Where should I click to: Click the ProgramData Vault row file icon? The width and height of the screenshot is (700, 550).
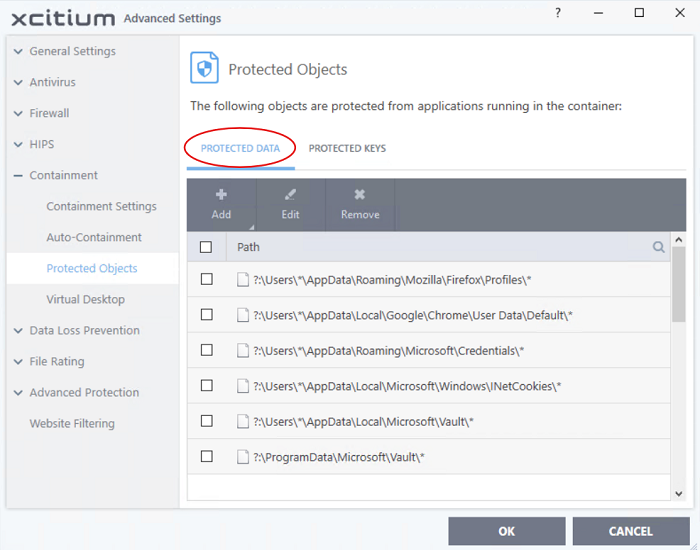coord(243,457)
